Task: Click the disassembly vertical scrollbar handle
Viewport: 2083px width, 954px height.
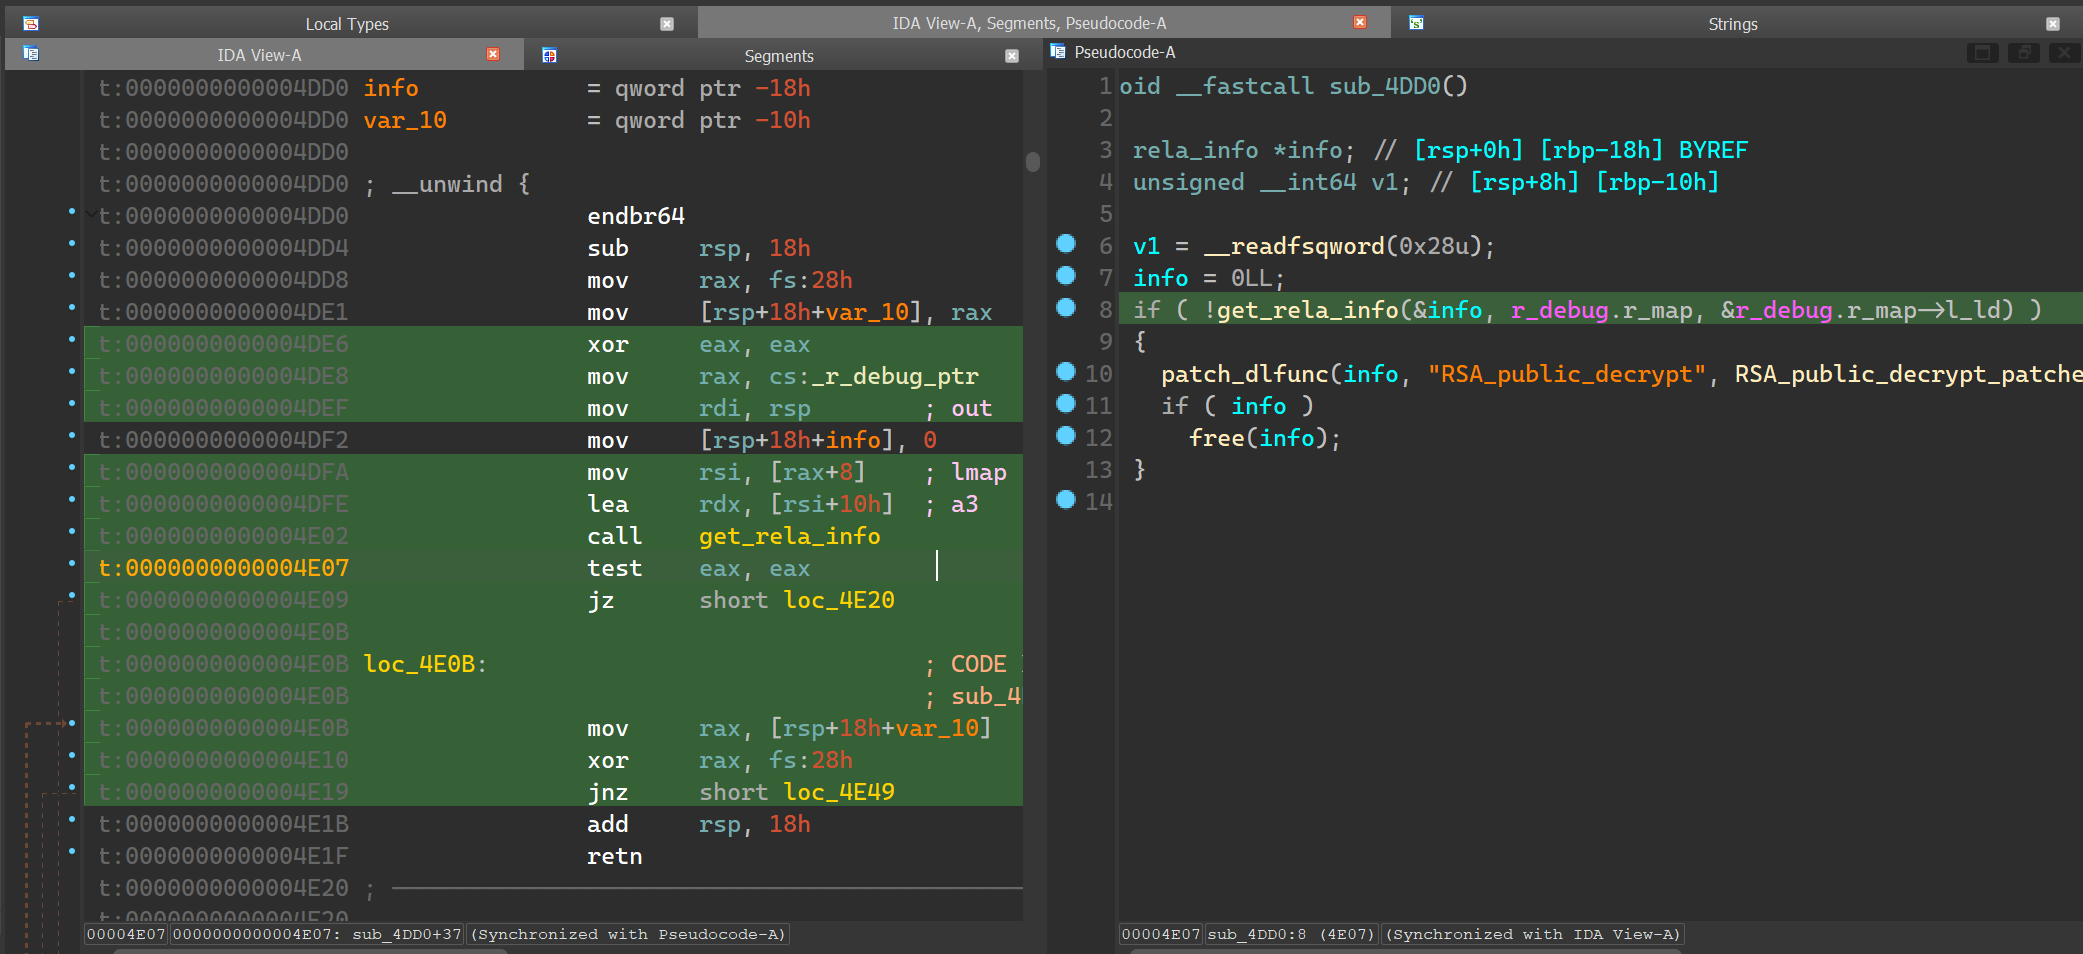Action: (1033, 162)
